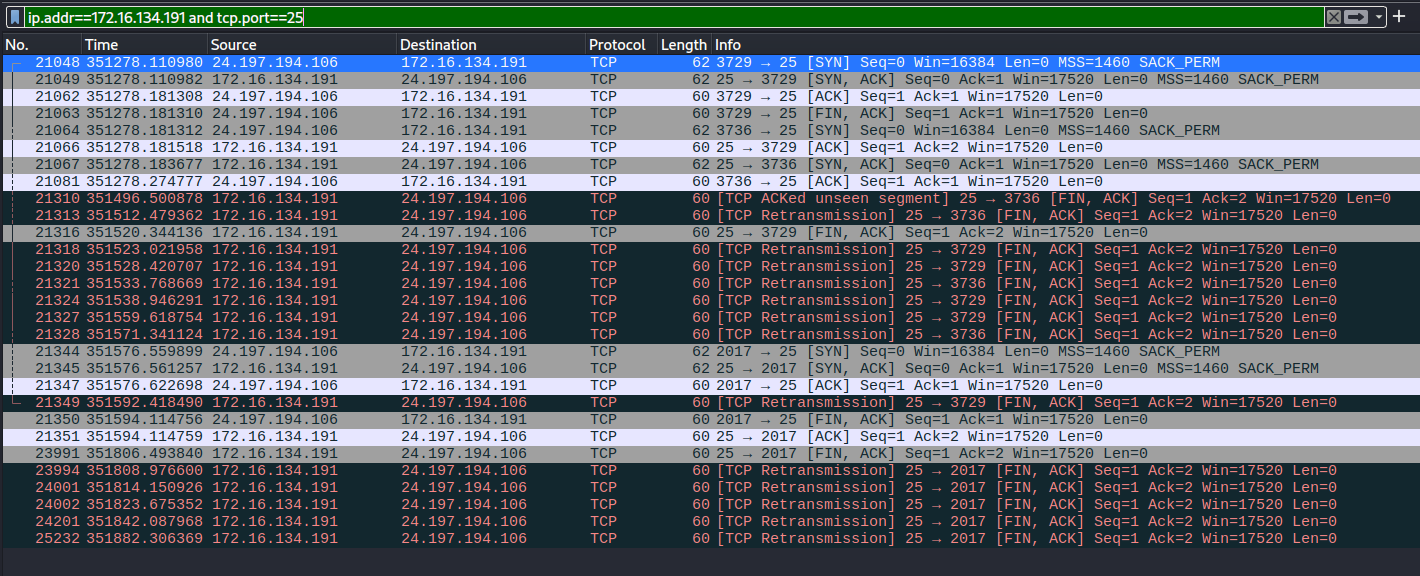Select packet number 21081 row
Viewport: 1420px width, 576px height.
tap(710, 181)
